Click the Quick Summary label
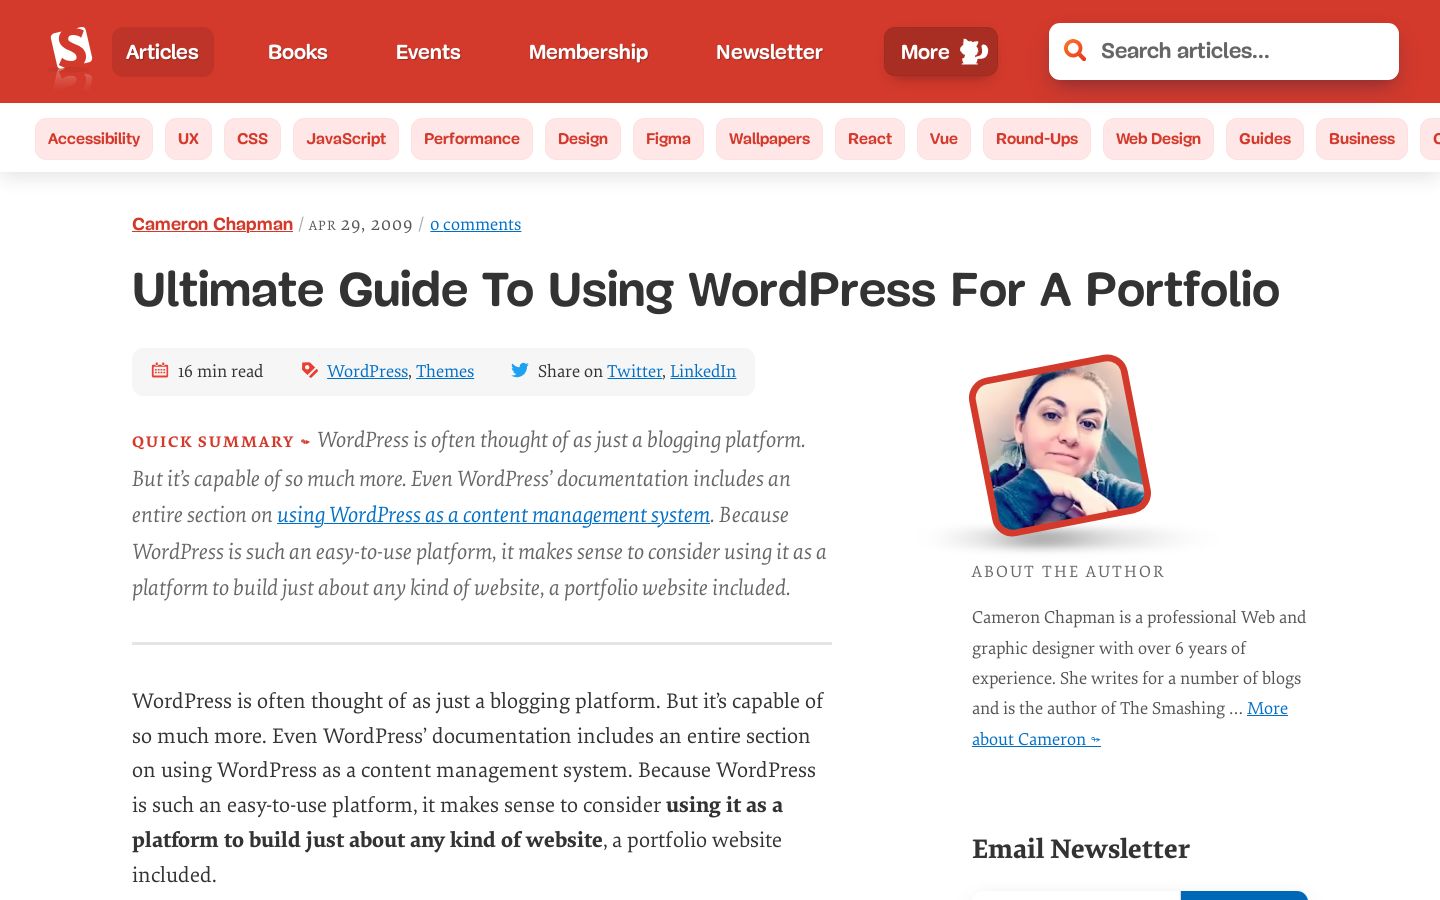Viewport: 1440px width, 900px height. [213, 441]
